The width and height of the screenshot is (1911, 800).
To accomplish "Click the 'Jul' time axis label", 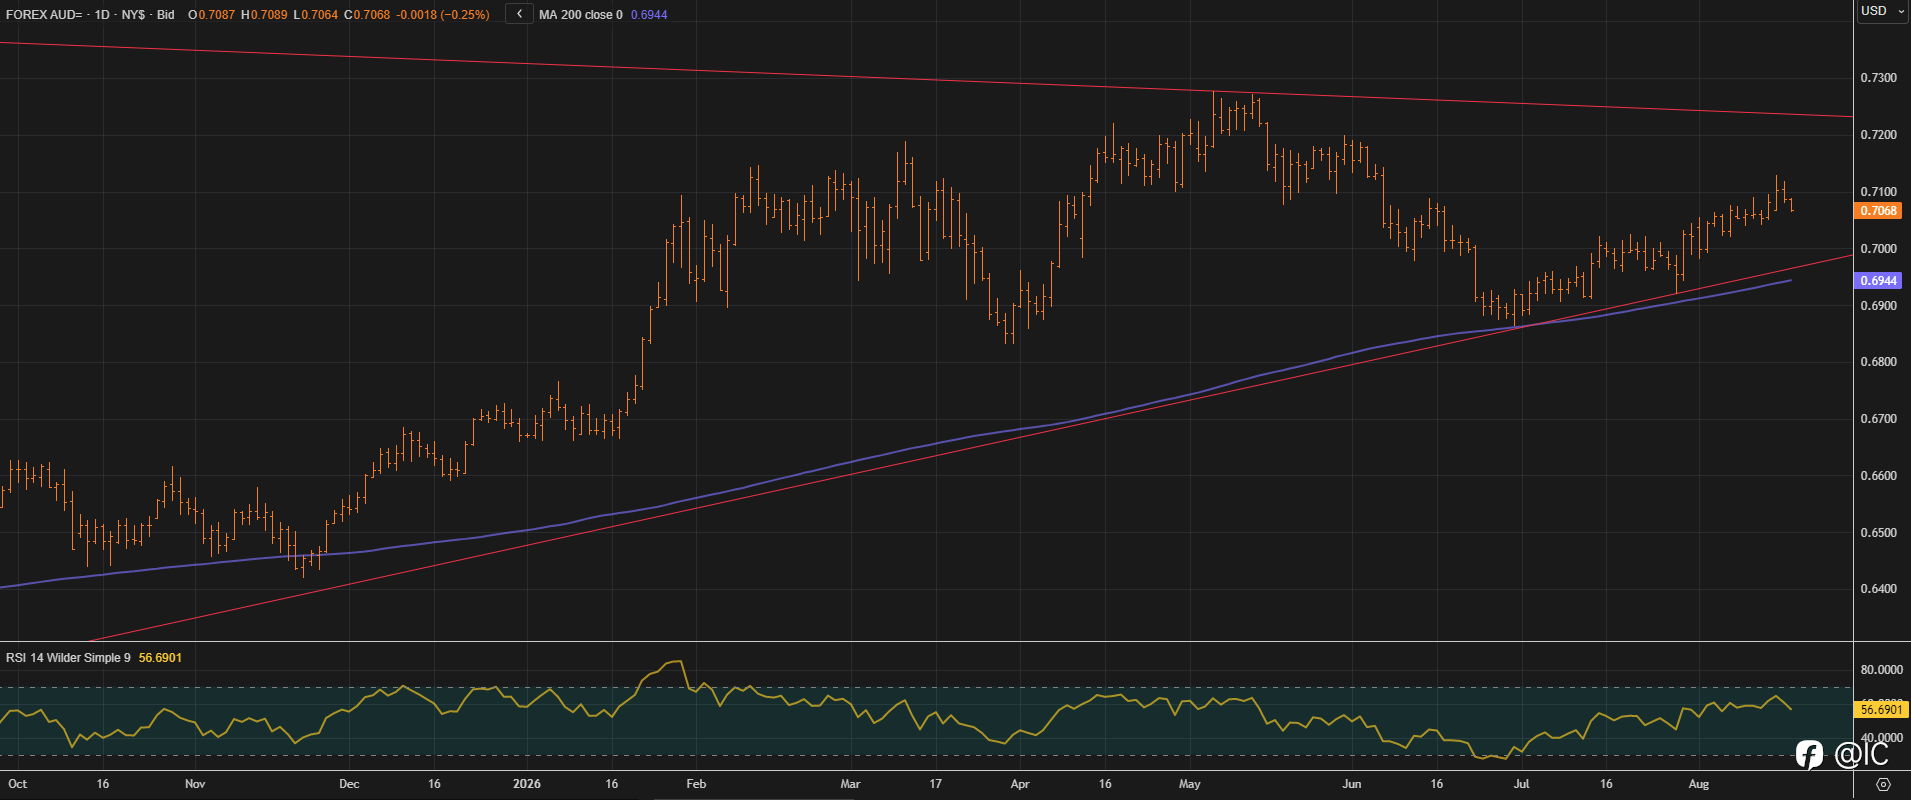I will (x=1521, y=784).
